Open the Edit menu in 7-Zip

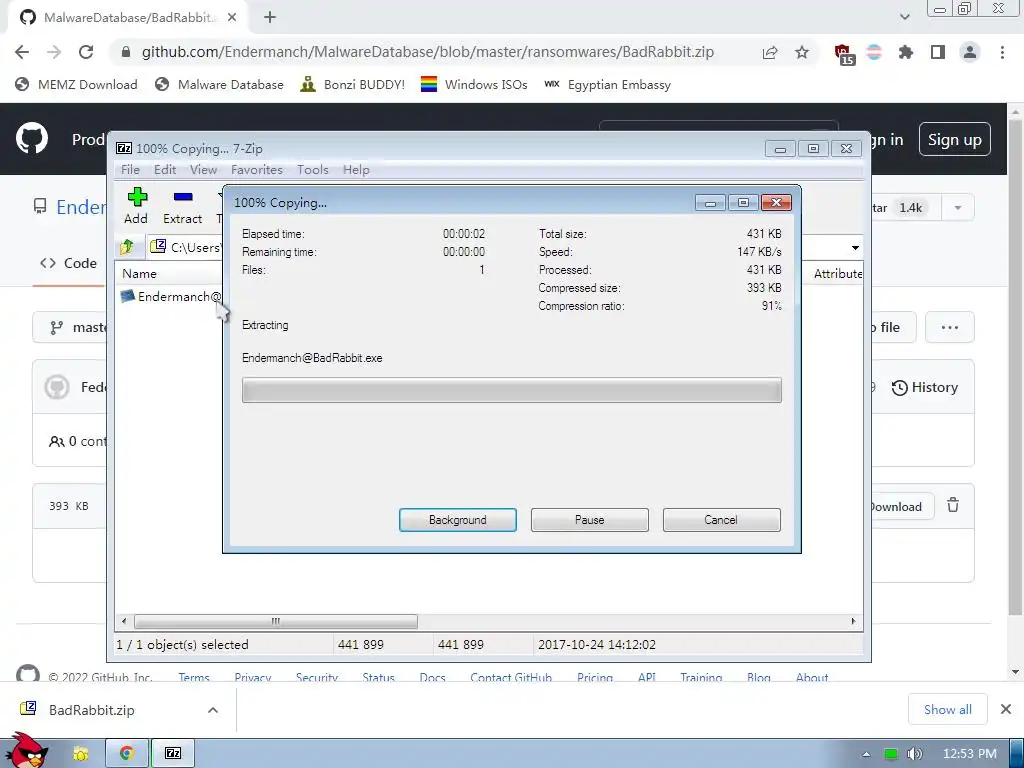165,170
